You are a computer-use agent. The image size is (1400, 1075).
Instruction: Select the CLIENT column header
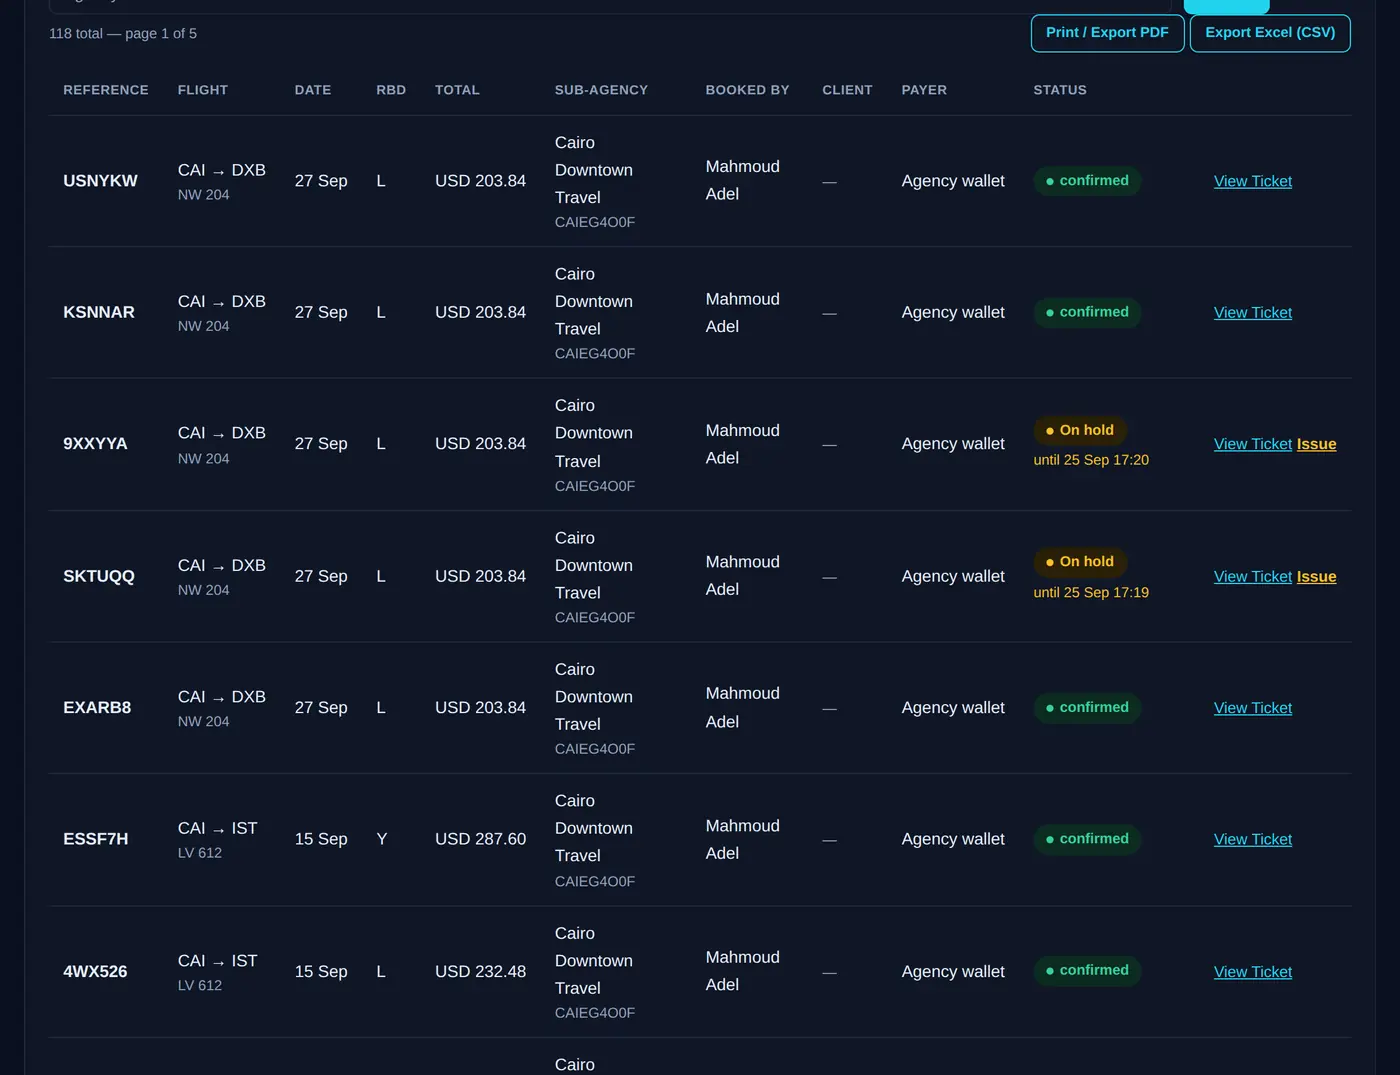pos(847,90)
